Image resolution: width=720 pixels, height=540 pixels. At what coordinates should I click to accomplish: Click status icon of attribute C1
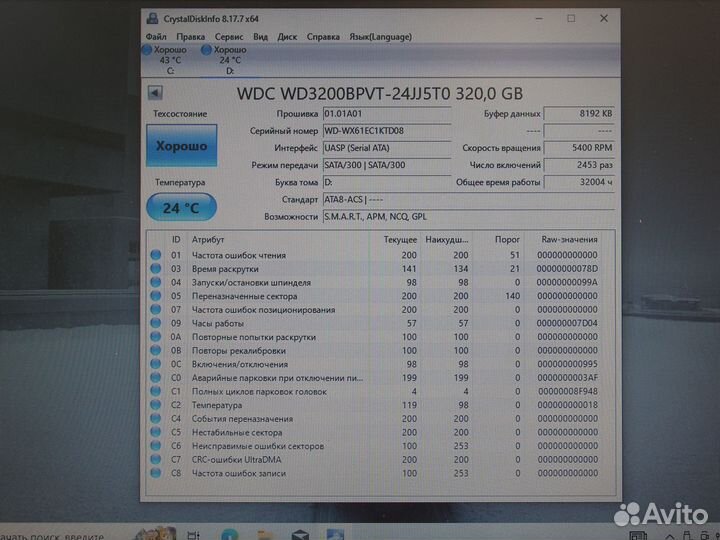click(x=156, y=391)
